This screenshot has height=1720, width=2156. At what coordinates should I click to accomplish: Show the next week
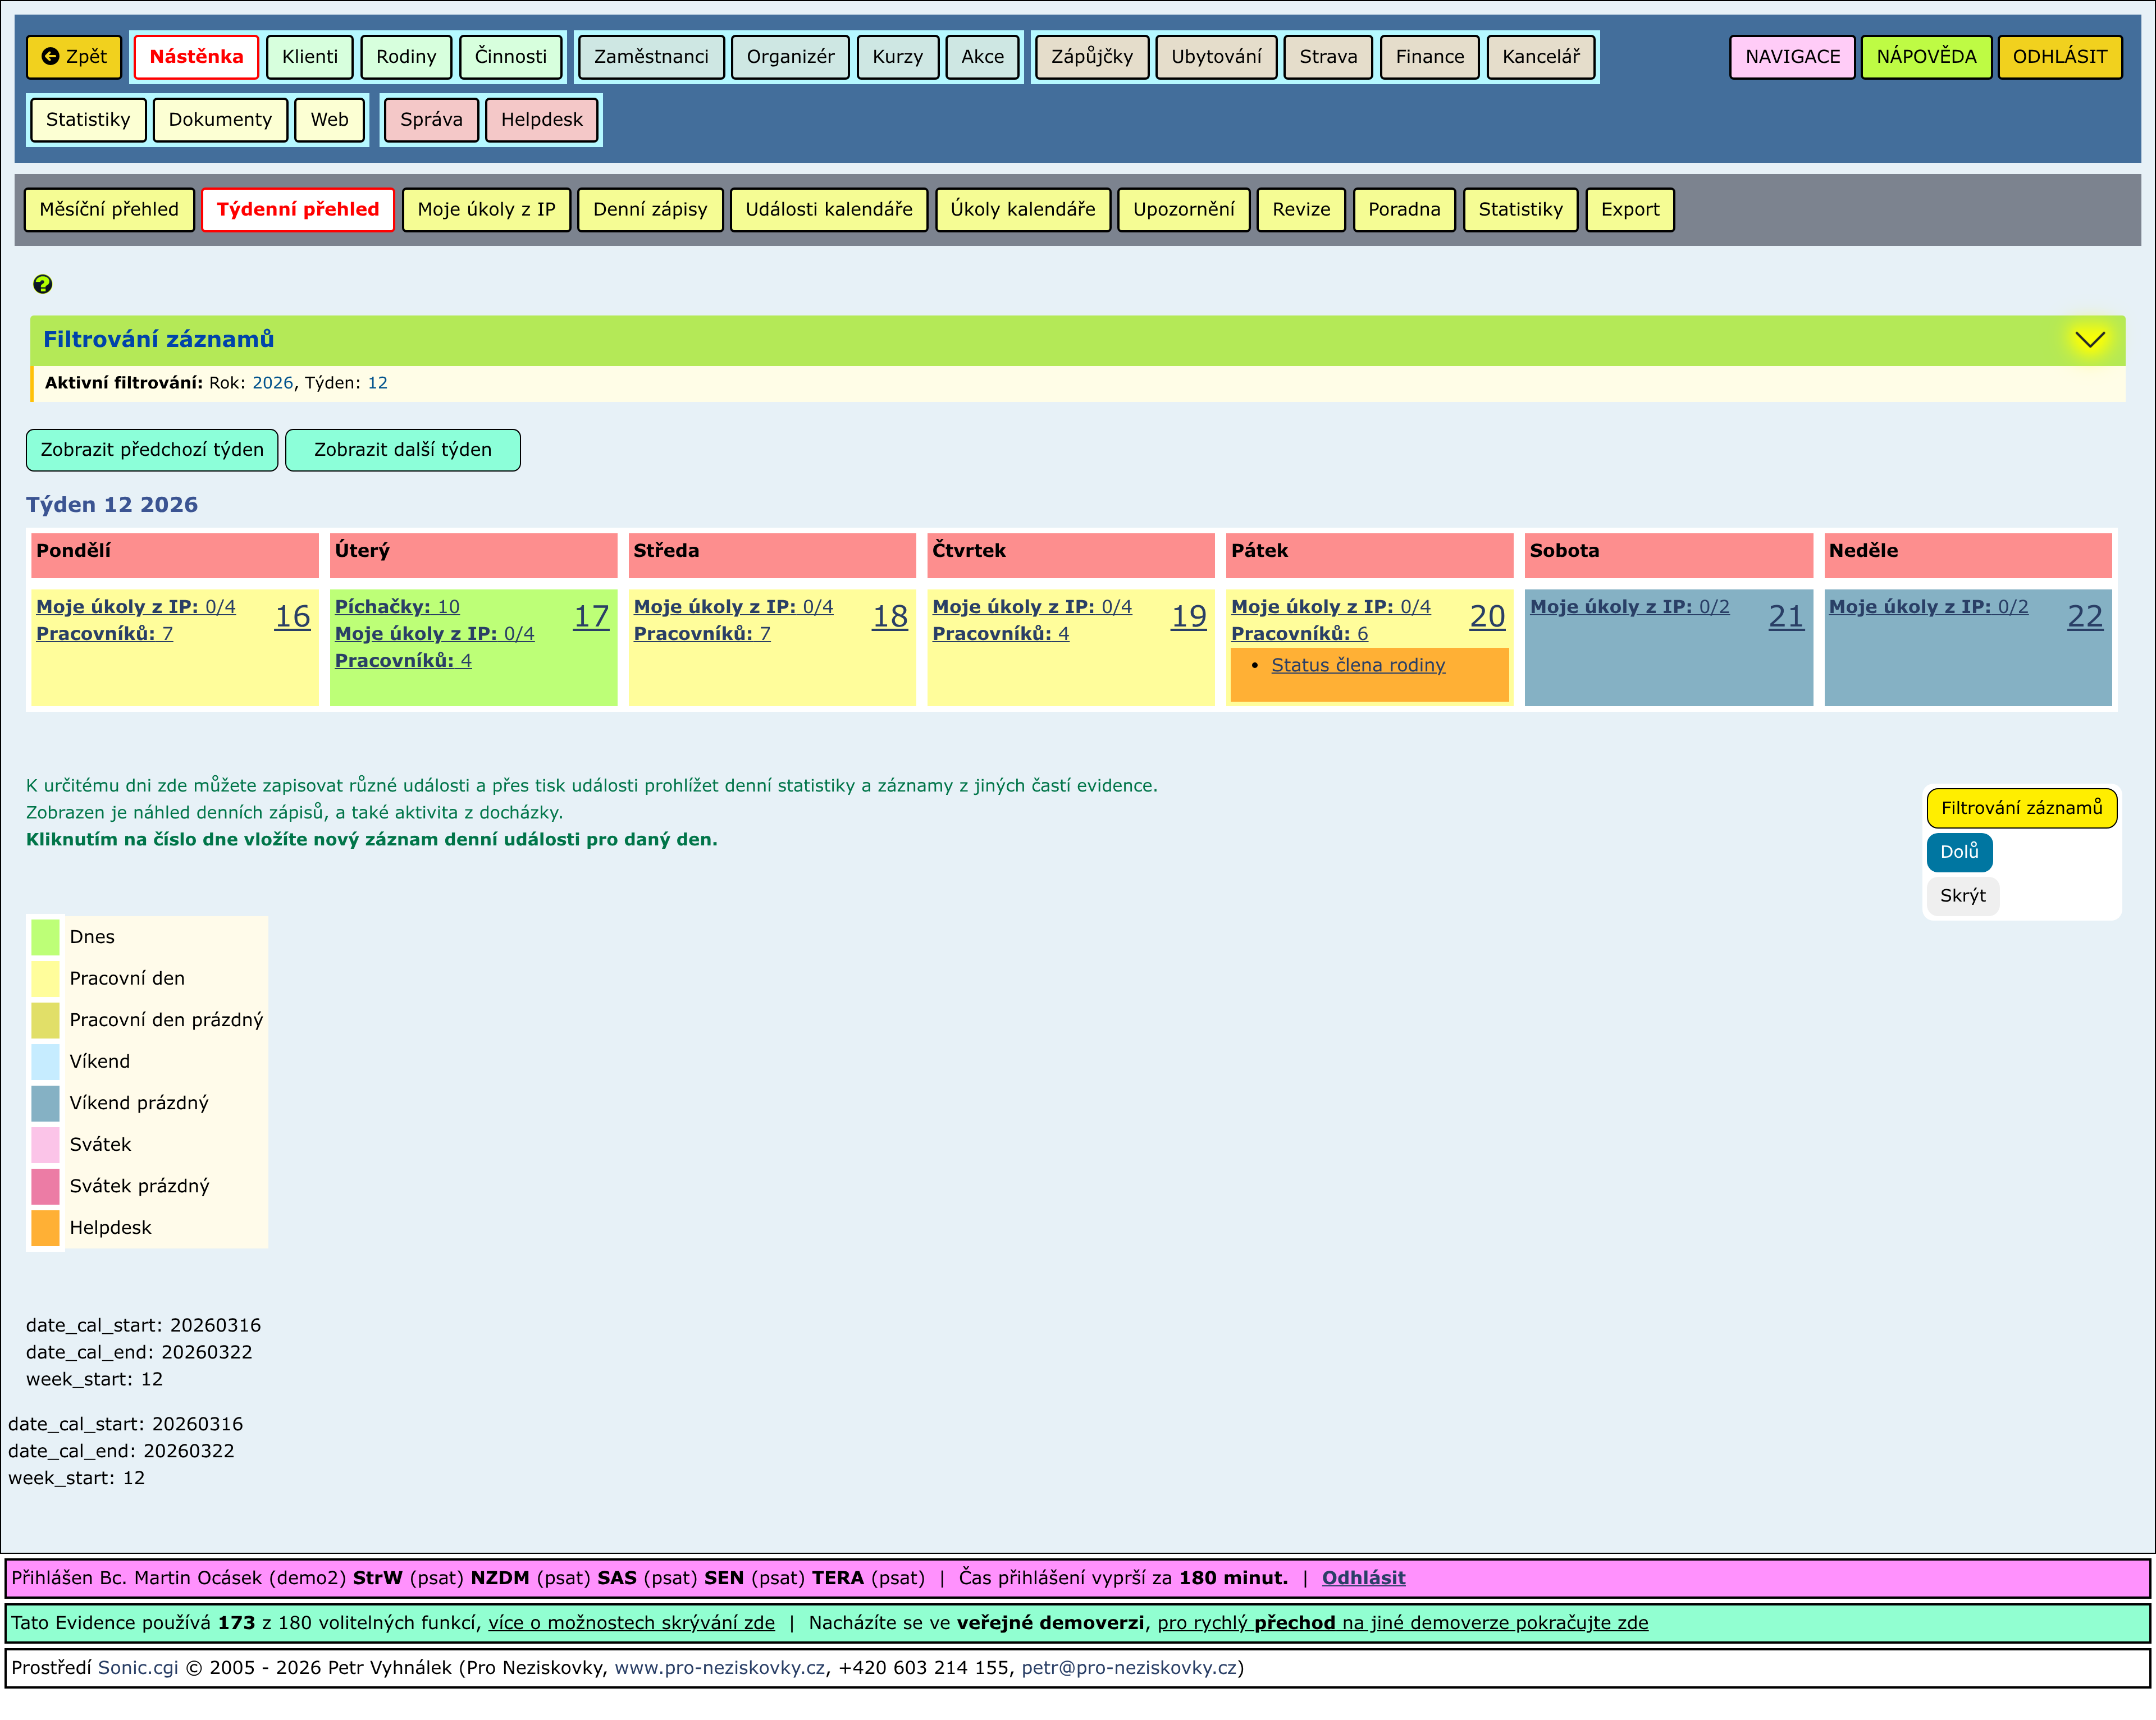(x=402, y=449)
